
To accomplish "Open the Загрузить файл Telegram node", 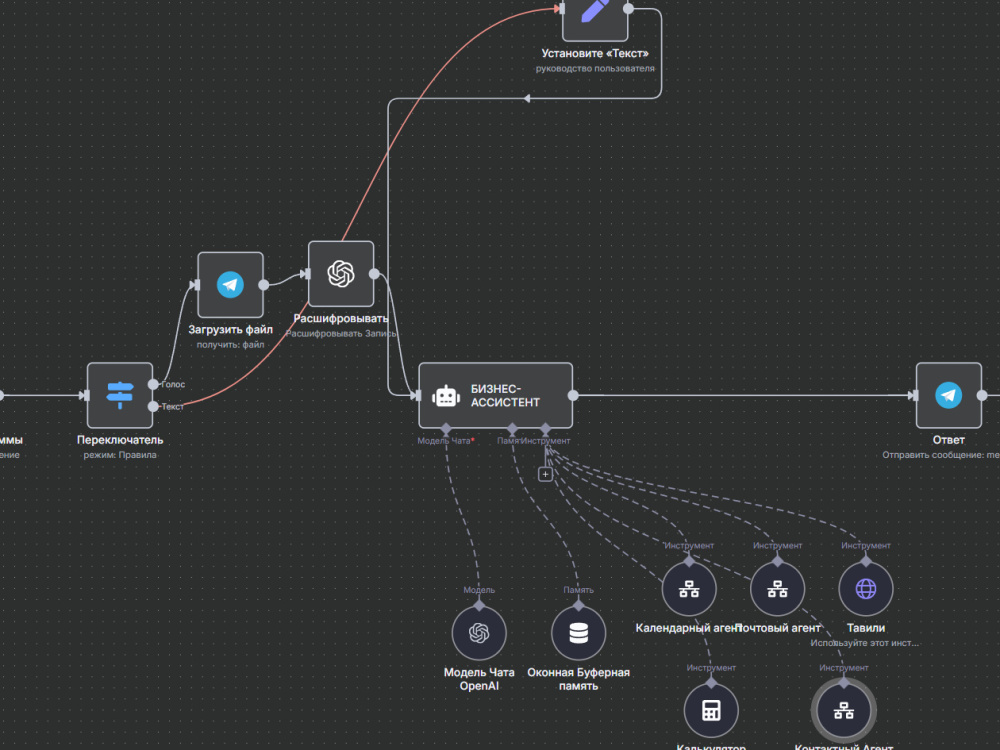I will click(x=230, y=284).
